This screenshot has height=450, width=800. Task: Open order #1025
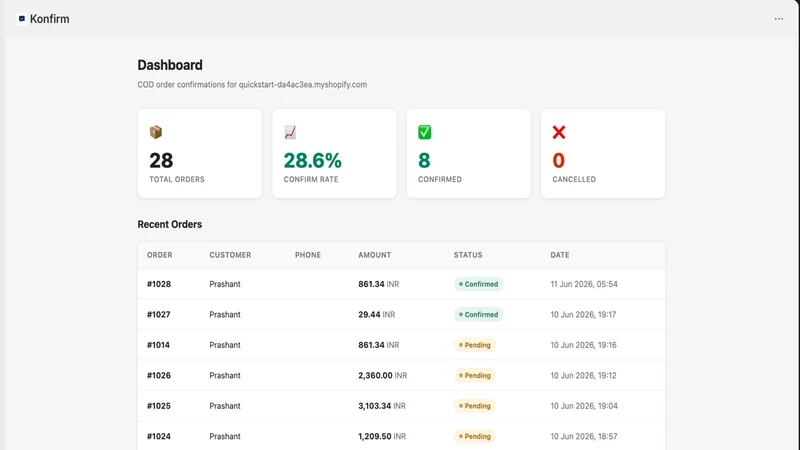(x=159, y=406)
